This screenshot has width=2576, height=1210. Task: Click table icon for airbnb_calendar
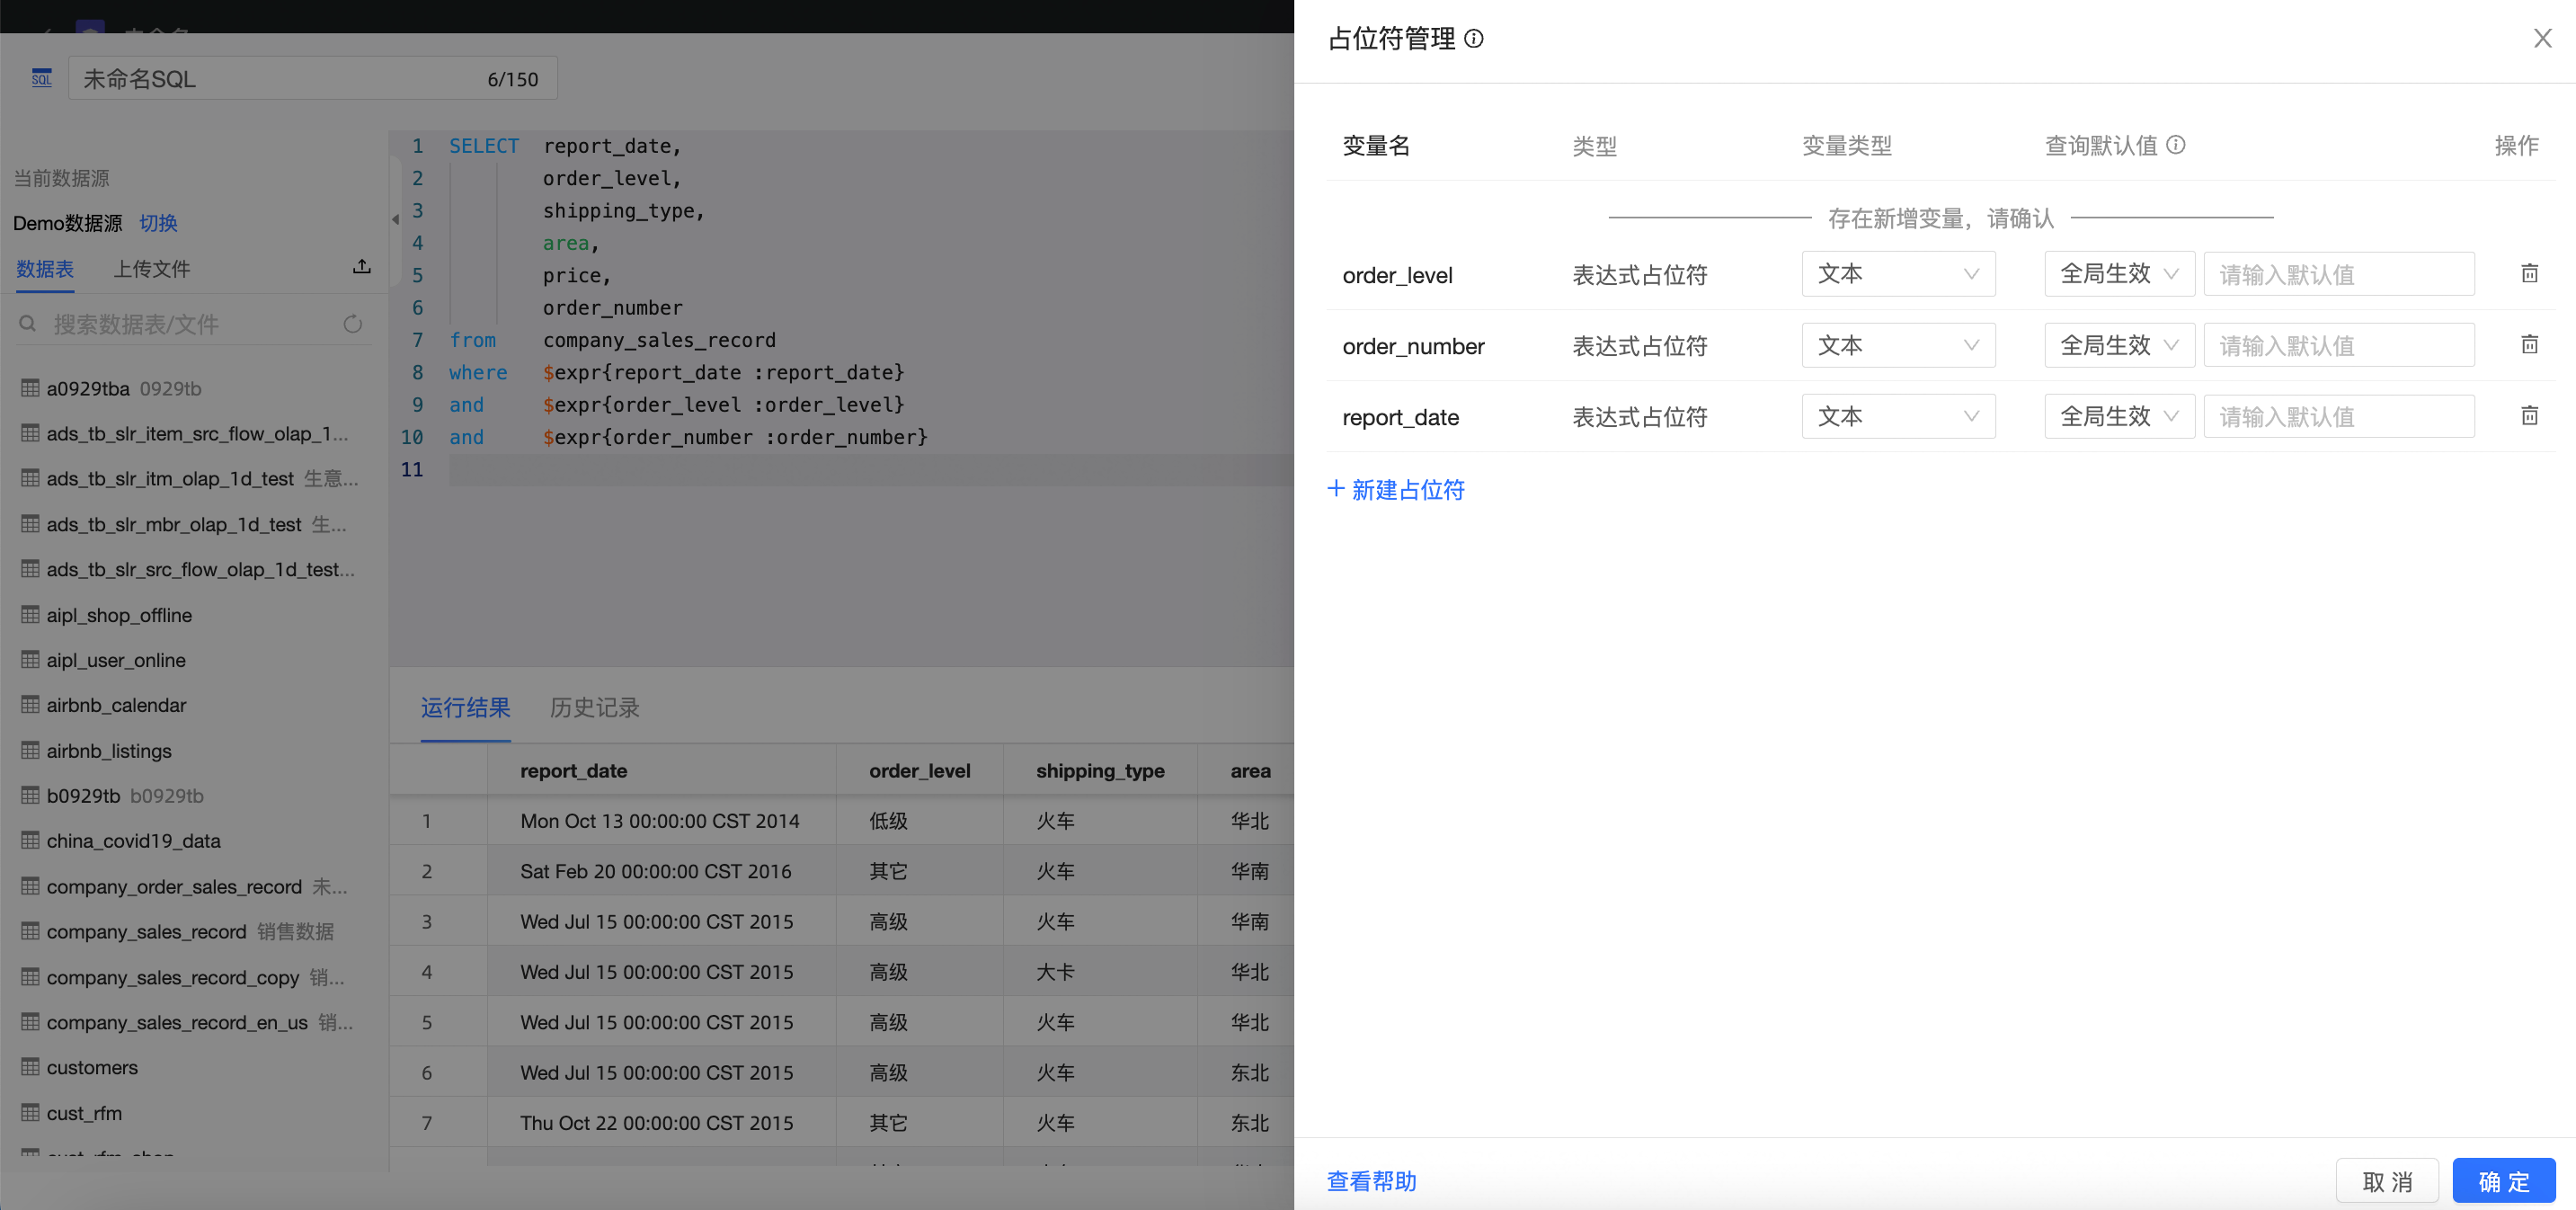point(31,705)
